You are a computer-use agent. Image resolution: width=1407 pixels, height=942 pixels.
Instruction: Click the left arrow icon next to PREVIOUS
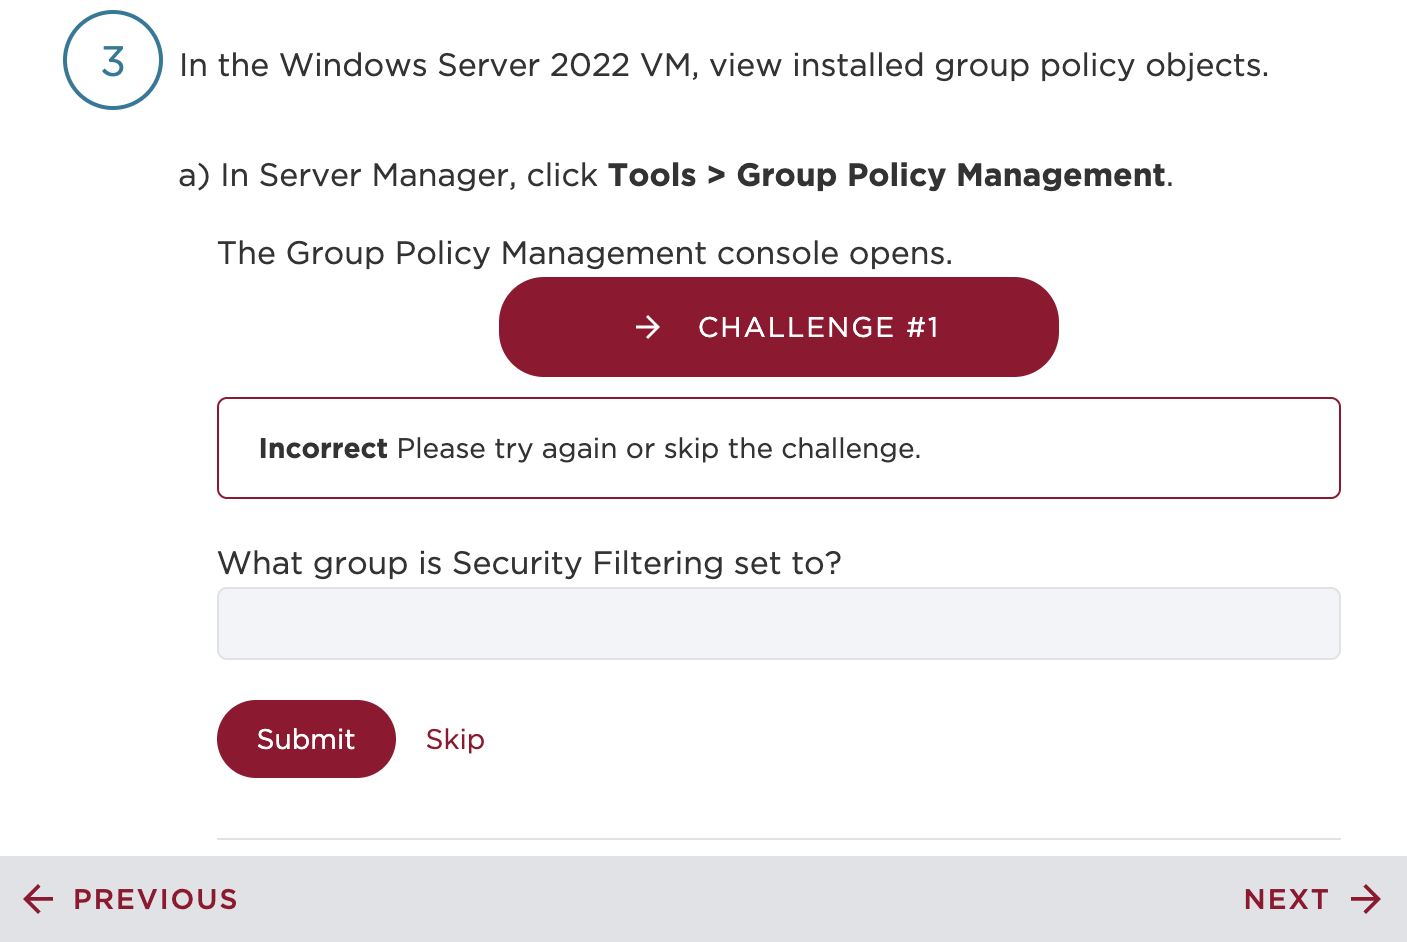[x=36, y=899]
